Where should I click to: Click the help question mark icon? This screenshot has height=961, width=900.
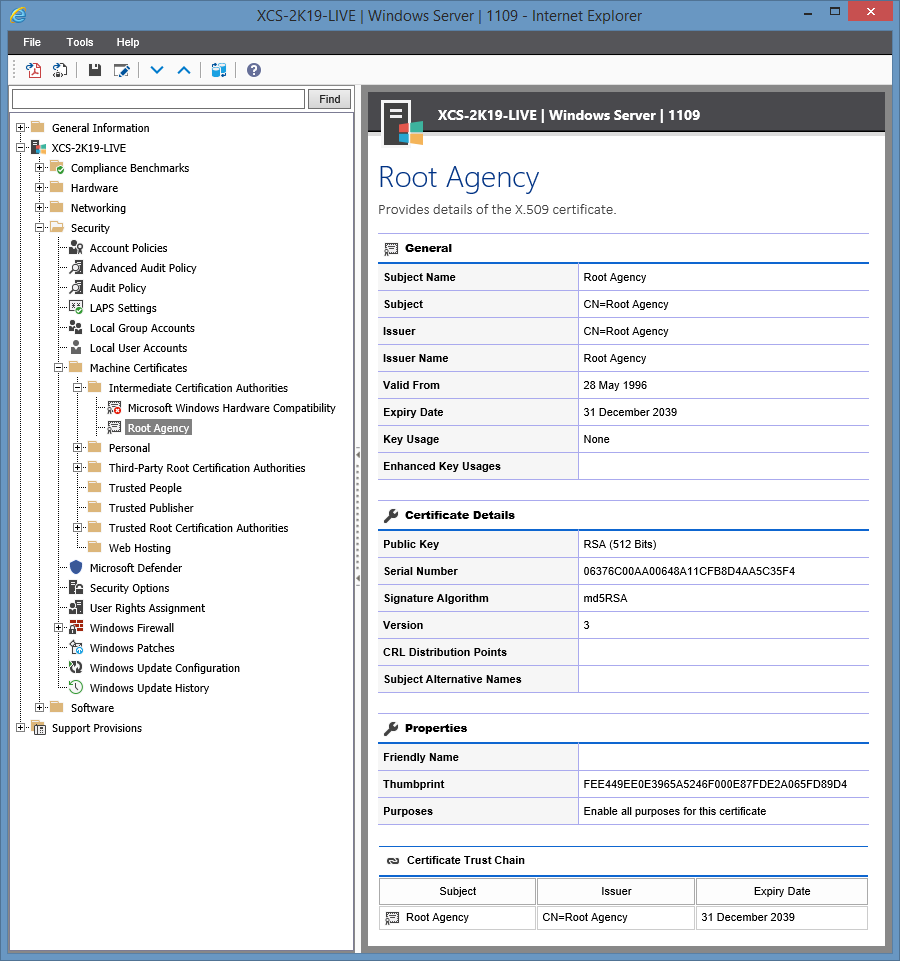(x=254, y=70)
